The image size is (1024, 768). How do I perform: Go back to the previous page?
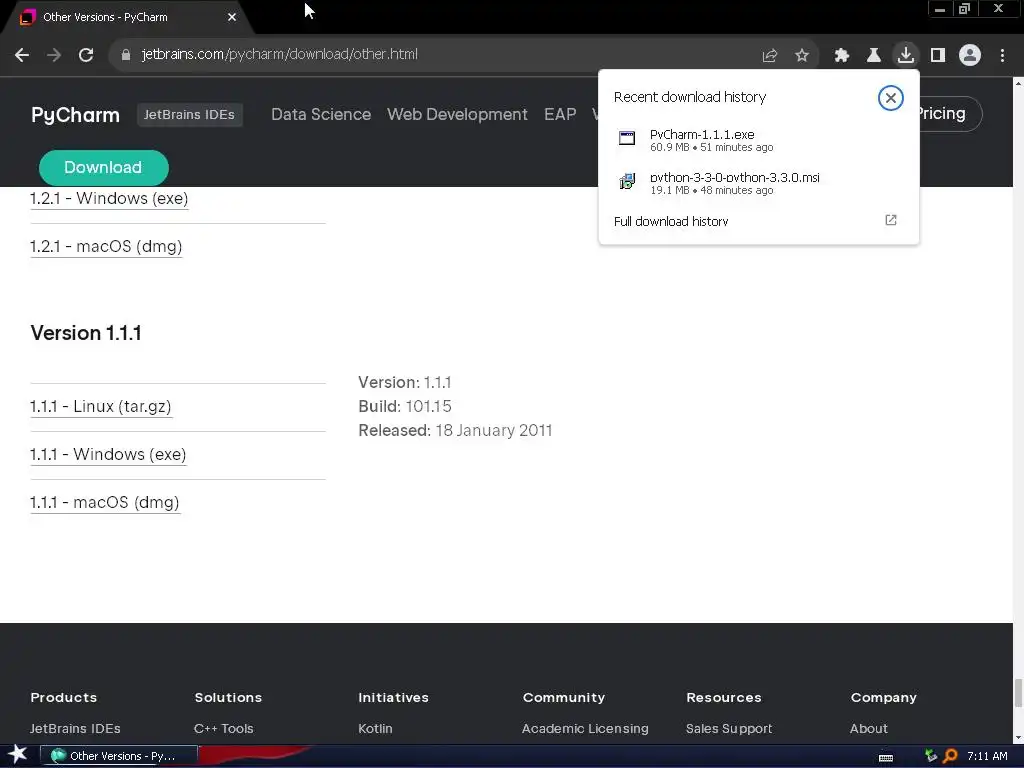[22, 55]
